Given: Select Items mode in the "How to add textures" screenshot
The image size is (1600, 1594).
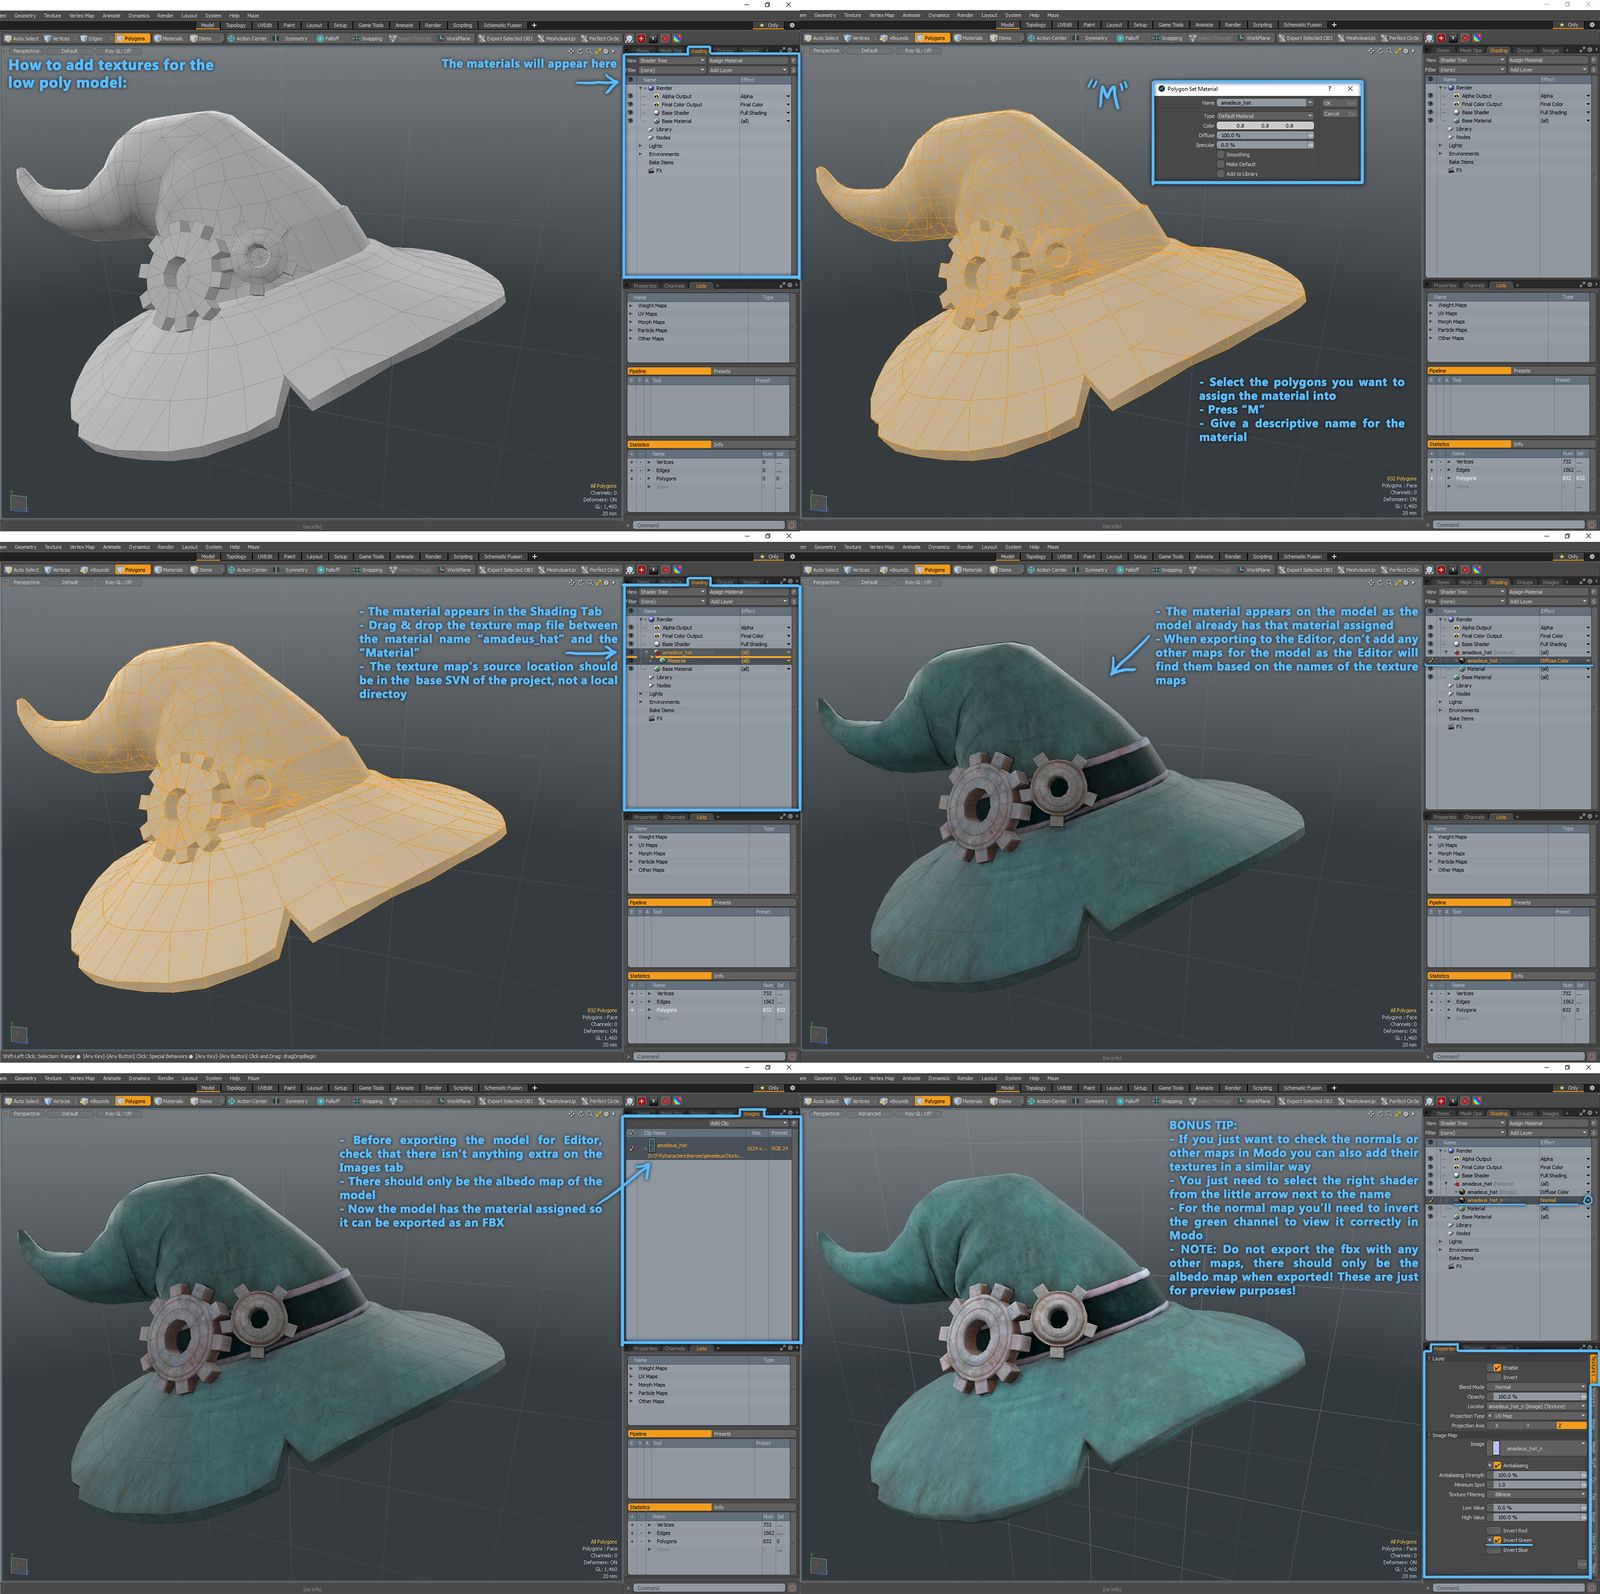Looking at the screenshot, I should (x=201, y=38).
